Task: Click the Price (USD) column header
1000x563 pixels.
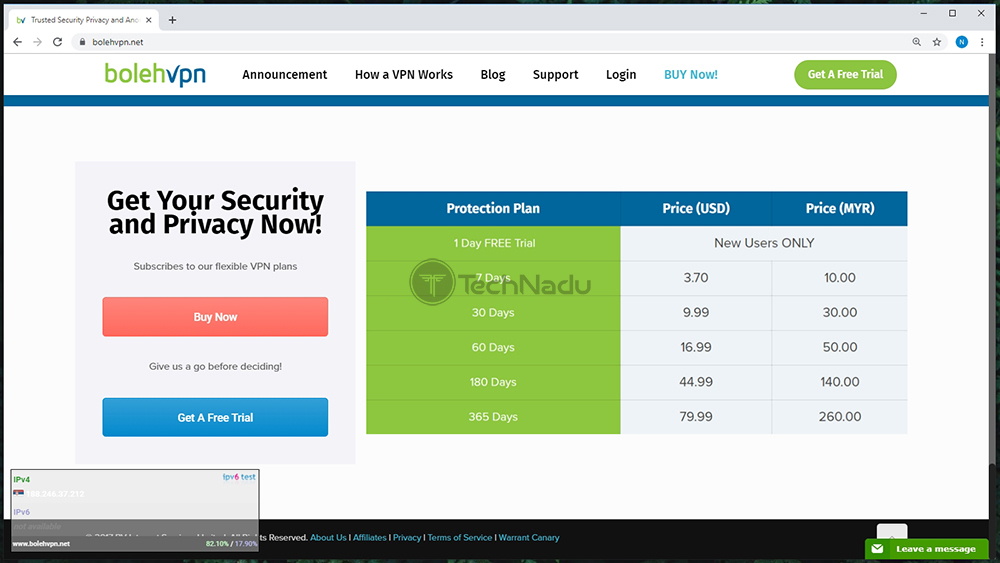Action: click(x=696, y=208)
